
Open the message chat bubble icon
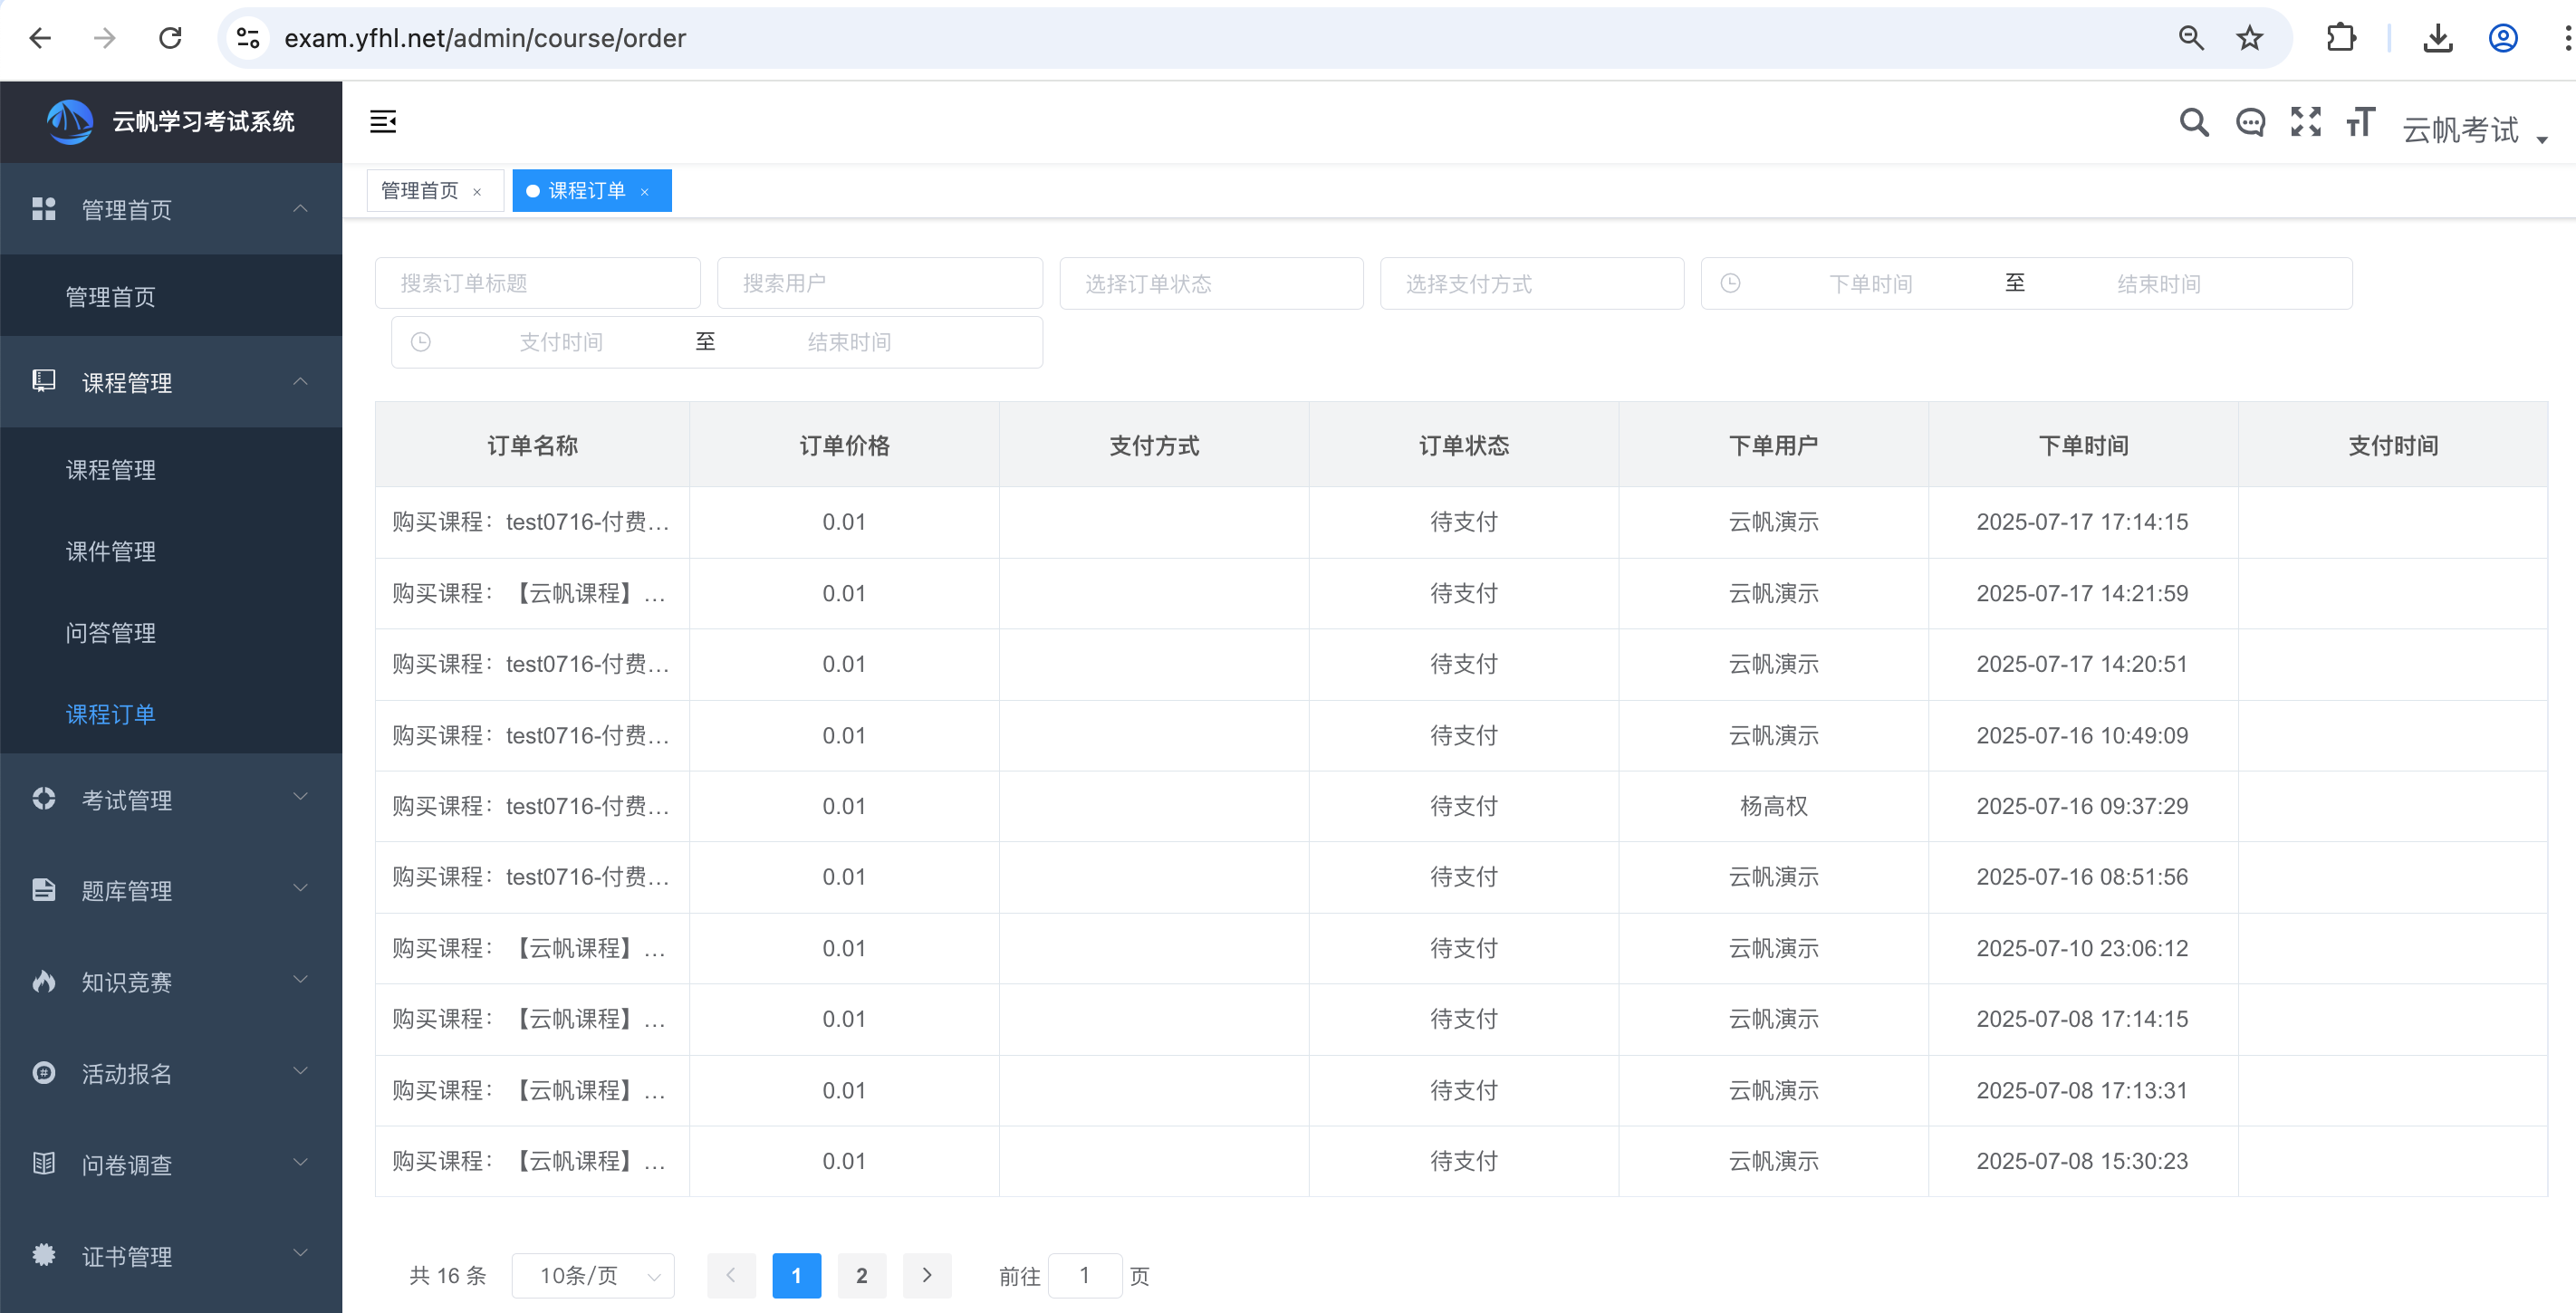click(x=2250, y=122)
